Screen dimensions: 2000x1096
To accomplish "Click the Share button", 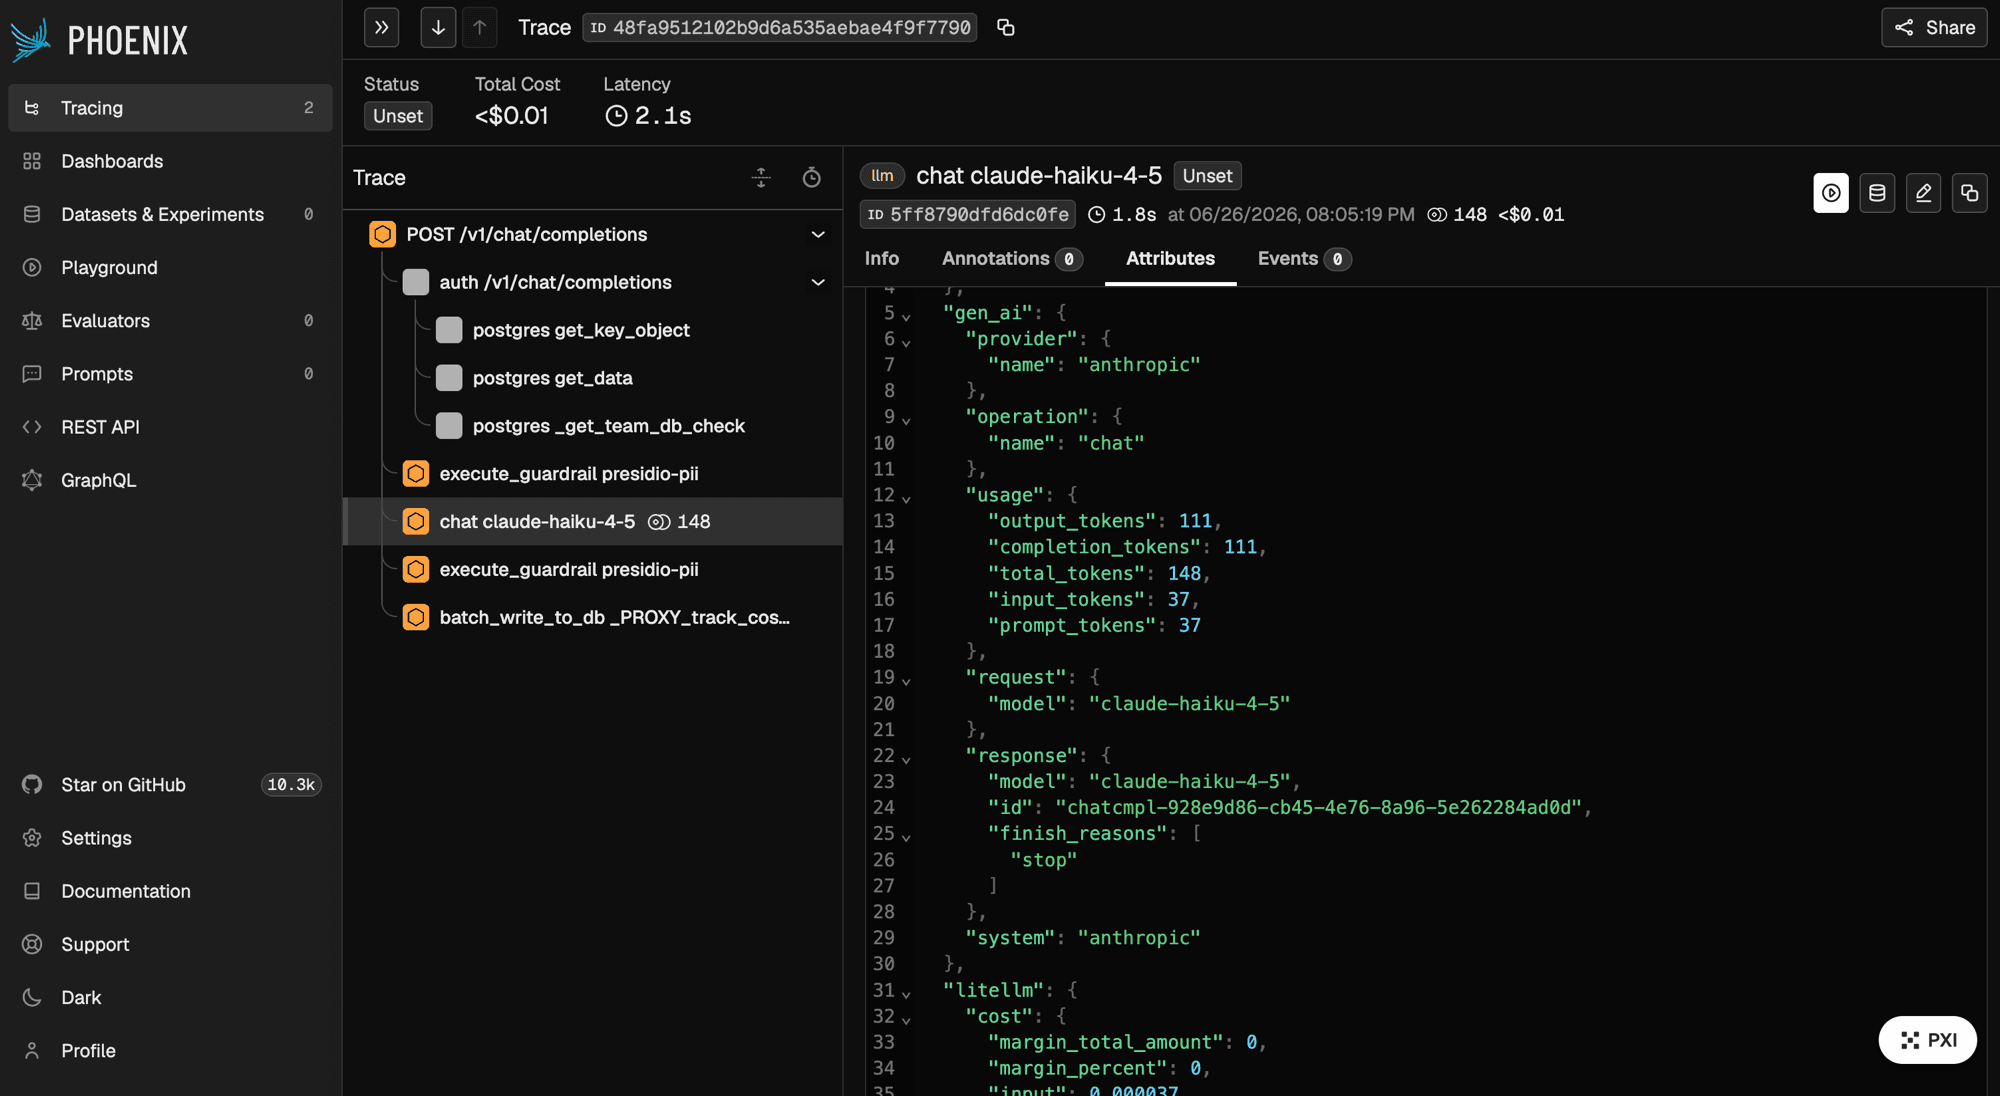I will coord(1934,28).
